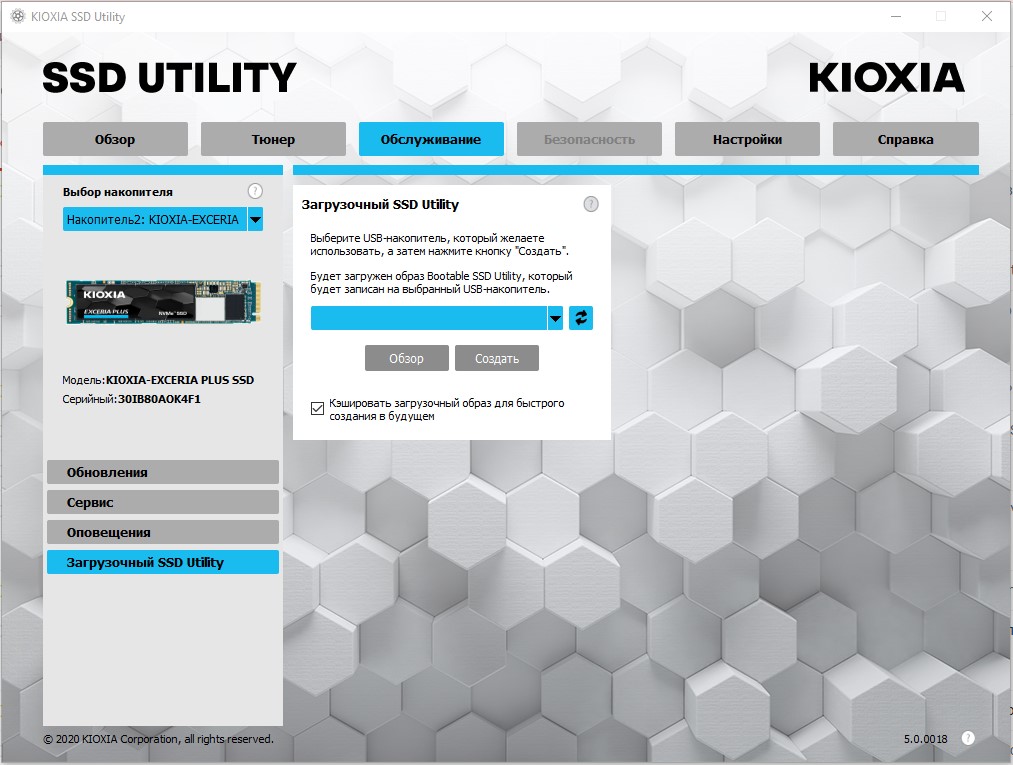Open the Сервис section

click(x=163, y=502)
